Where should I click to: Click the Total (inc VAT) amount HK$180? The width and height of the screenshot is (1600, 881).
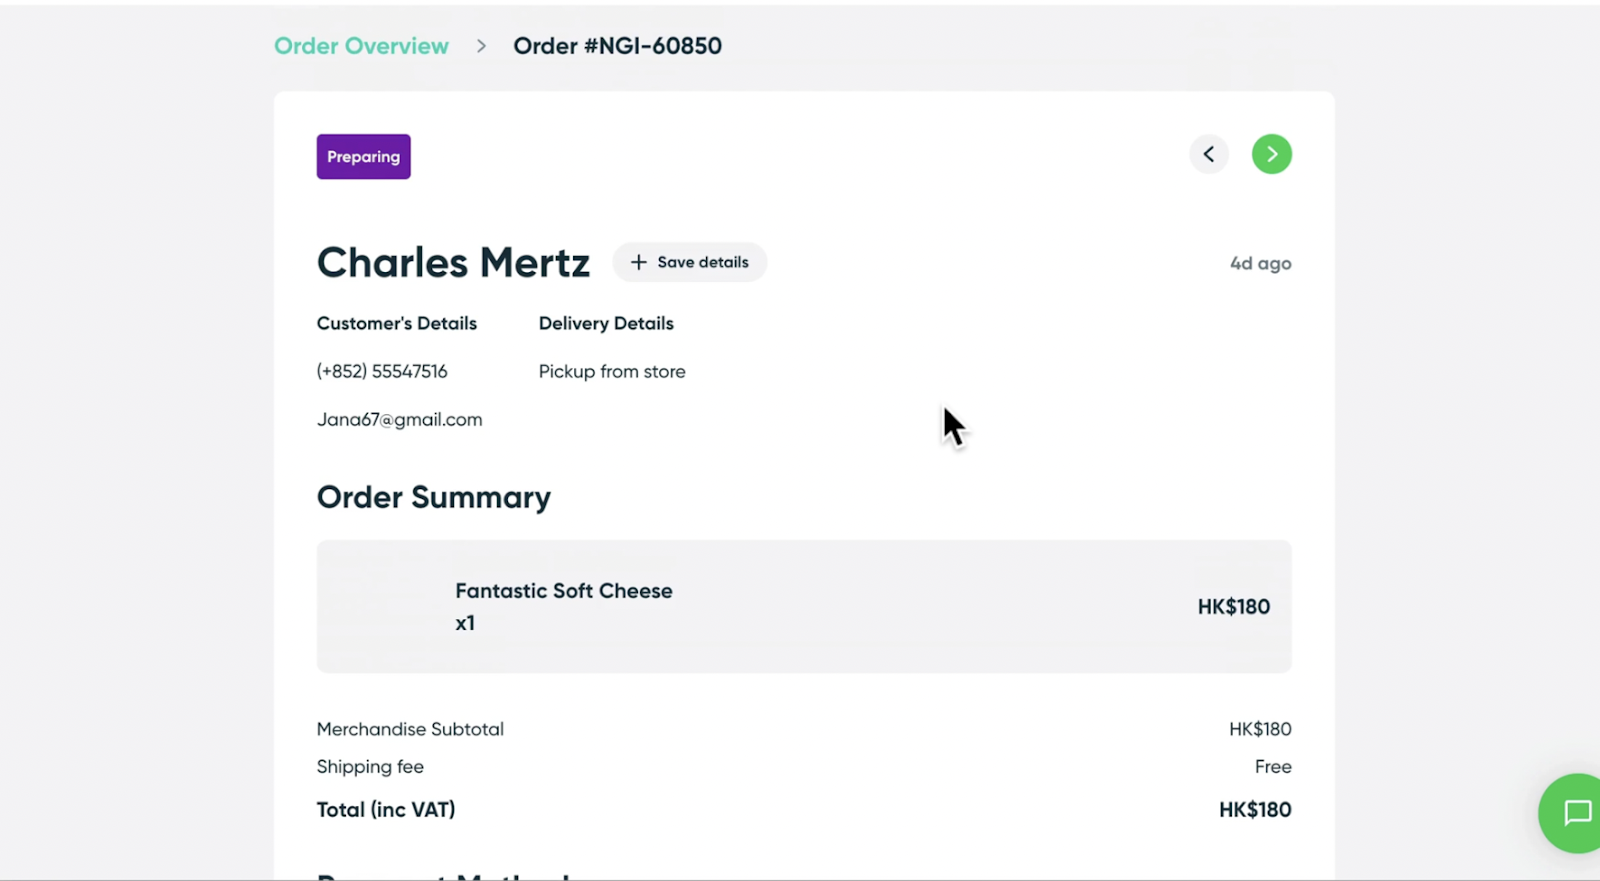pos(1254,810)
